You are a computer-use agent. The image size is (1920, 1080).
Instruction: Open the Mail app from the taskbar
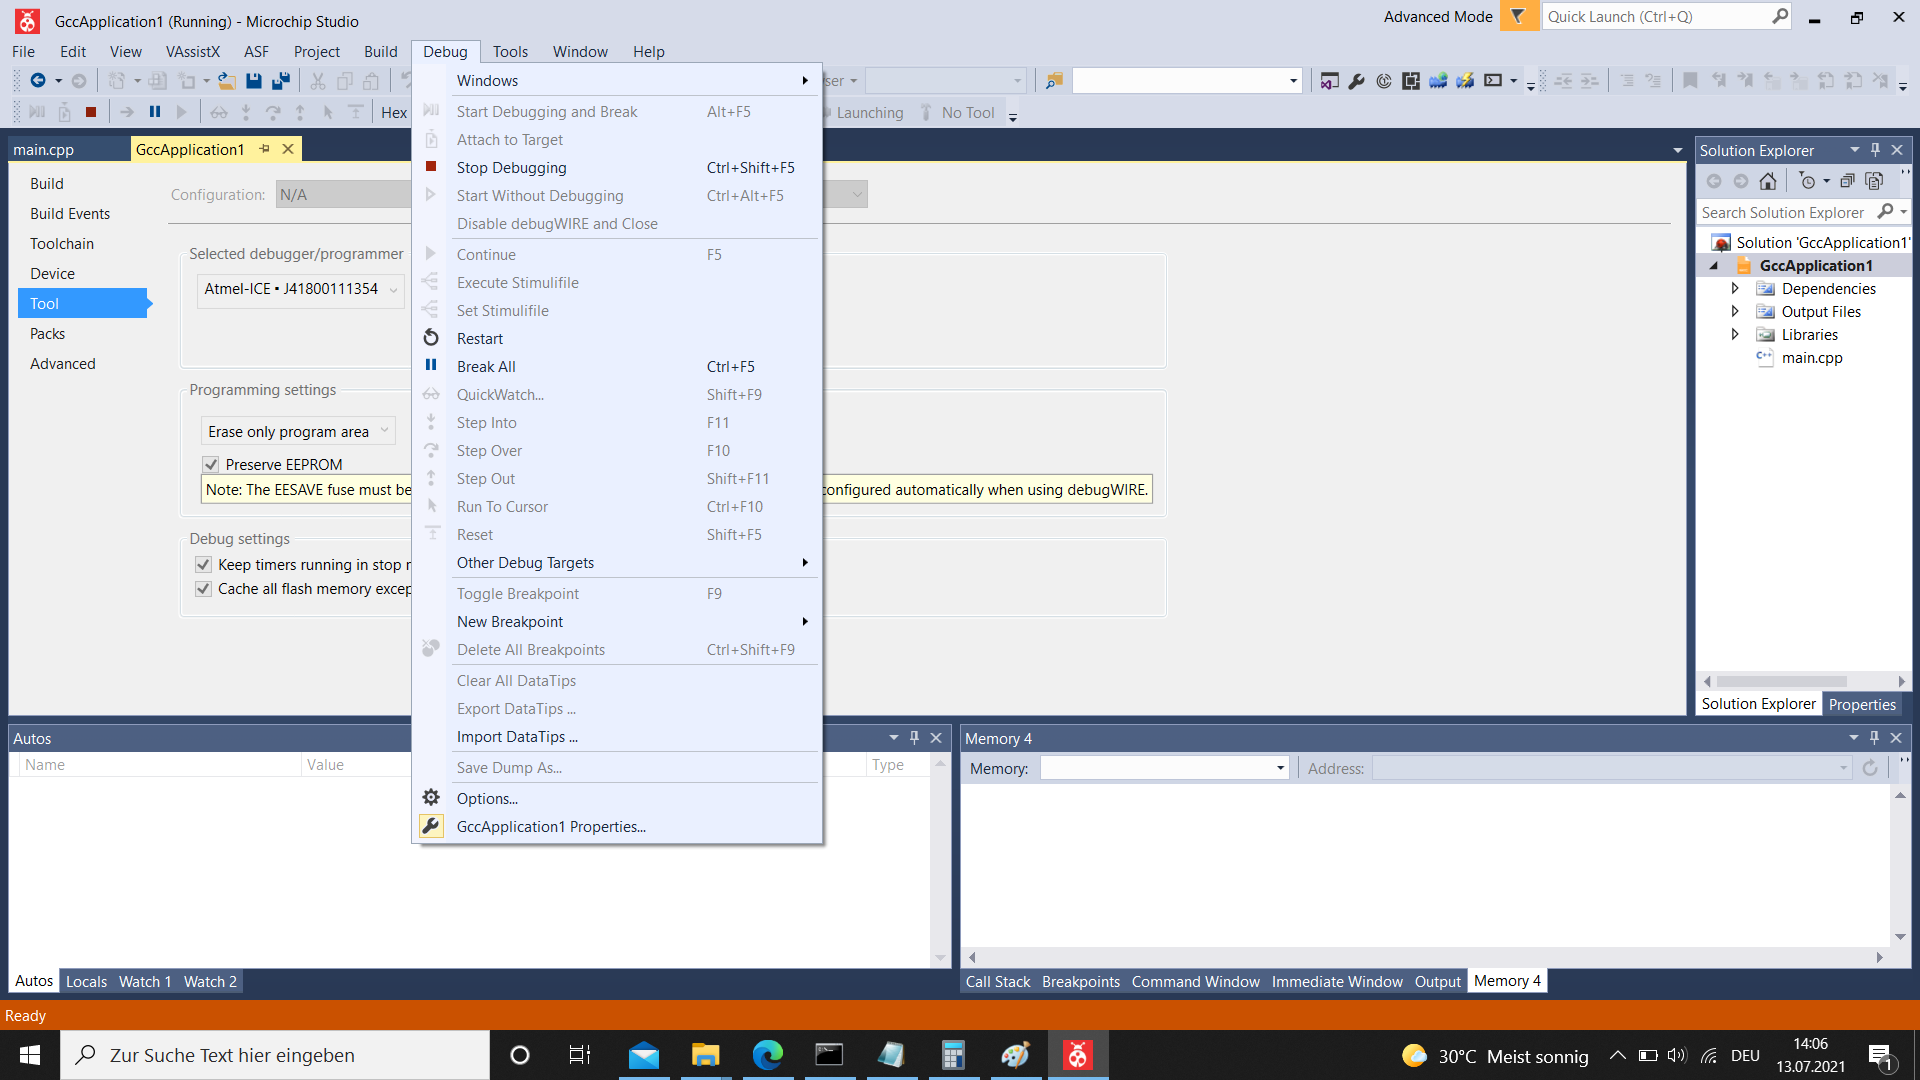coord(643,1055)
